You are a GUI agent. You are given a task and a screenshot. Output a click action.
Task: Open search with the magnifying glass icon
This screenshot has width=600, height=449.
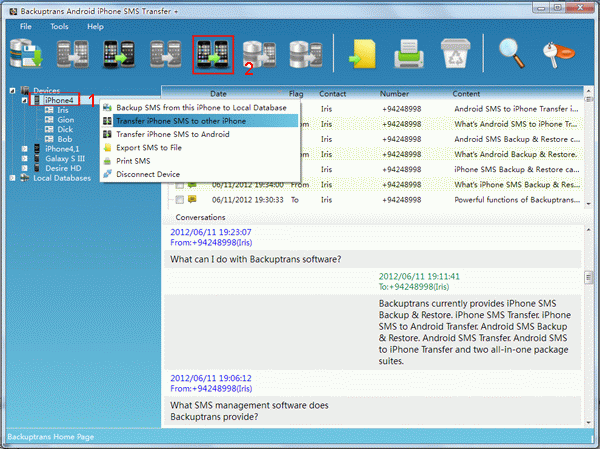[x=512, y=54]
